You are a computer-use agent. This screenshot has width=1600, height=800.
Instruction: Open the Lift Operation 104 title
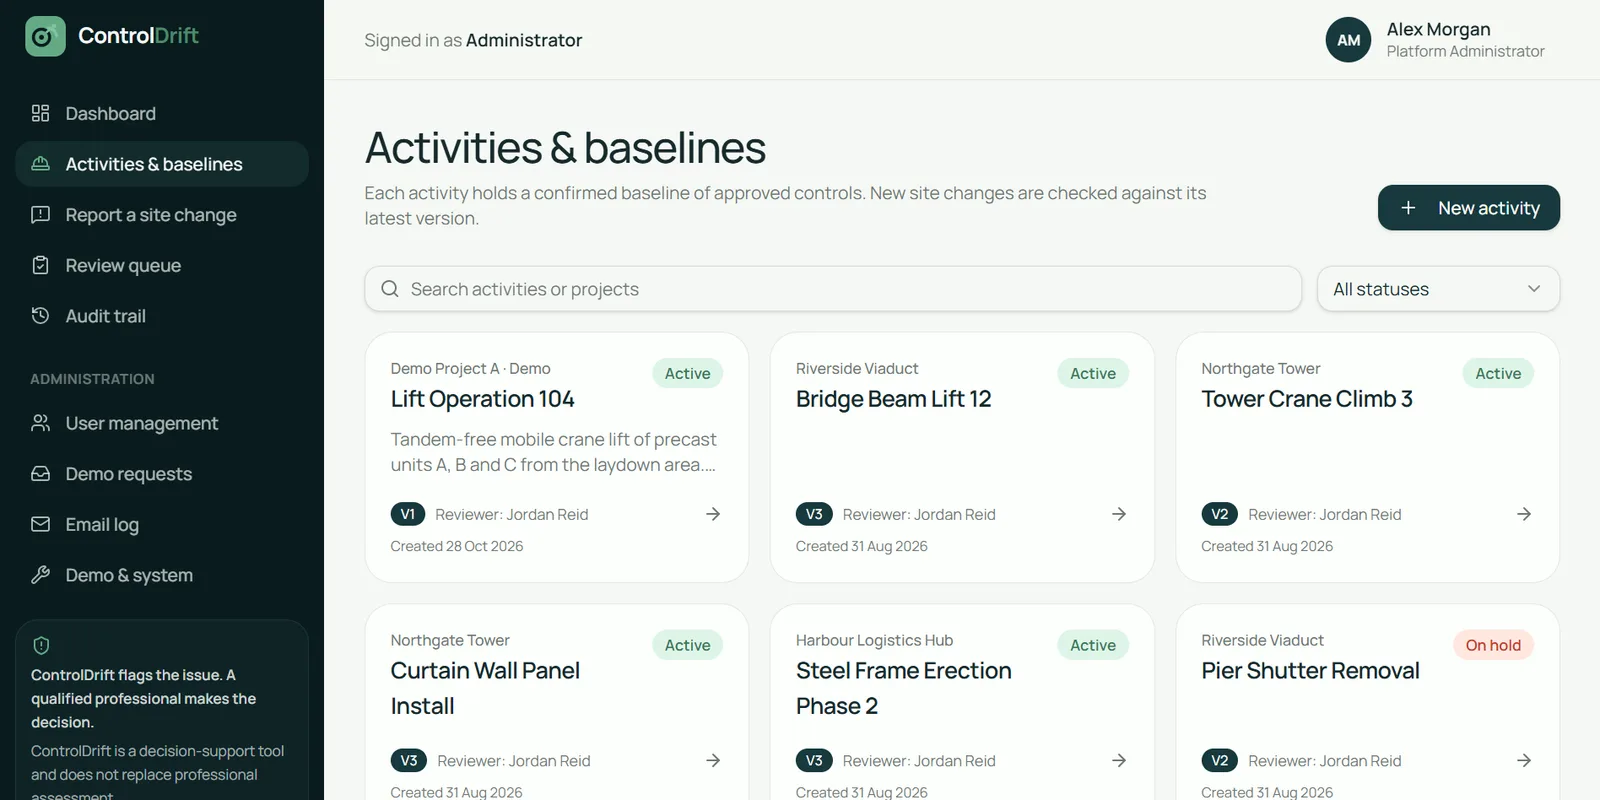click(x=483, y=399)
